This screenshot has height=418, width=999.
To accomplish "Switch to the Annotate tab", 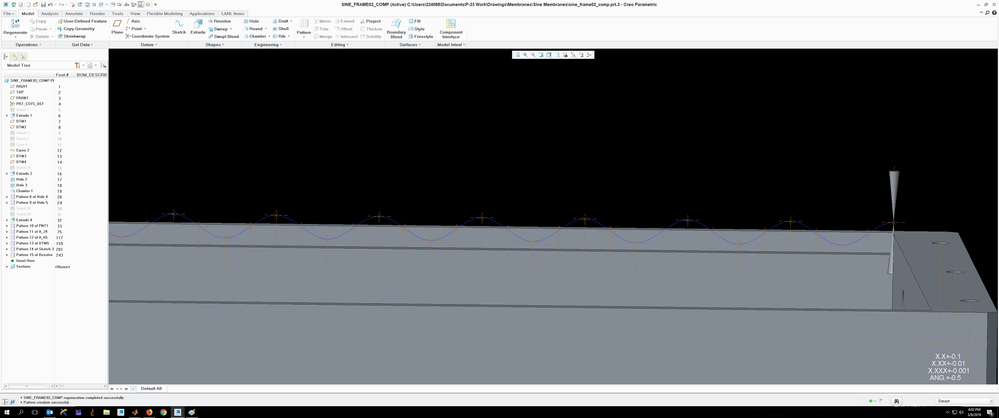I will (x=74, y=13).
